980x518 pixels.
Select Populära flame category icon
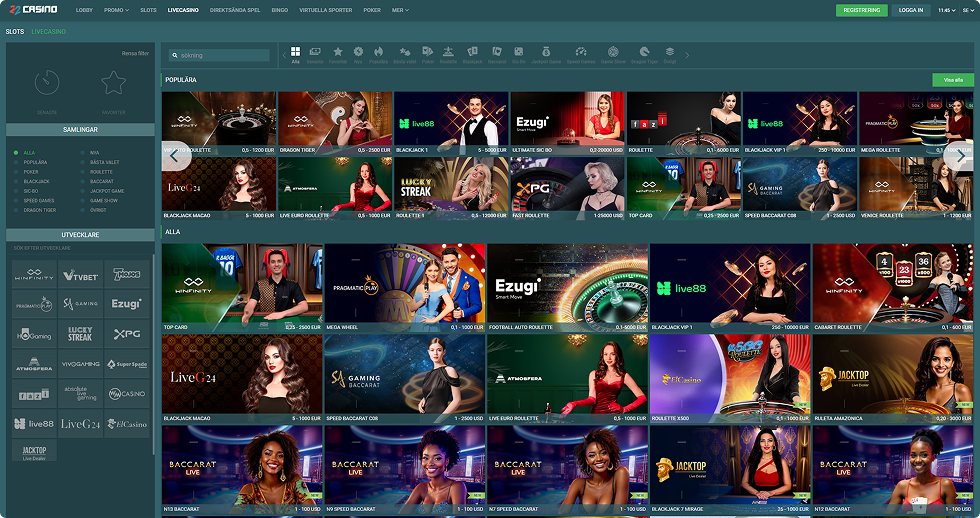378,52
